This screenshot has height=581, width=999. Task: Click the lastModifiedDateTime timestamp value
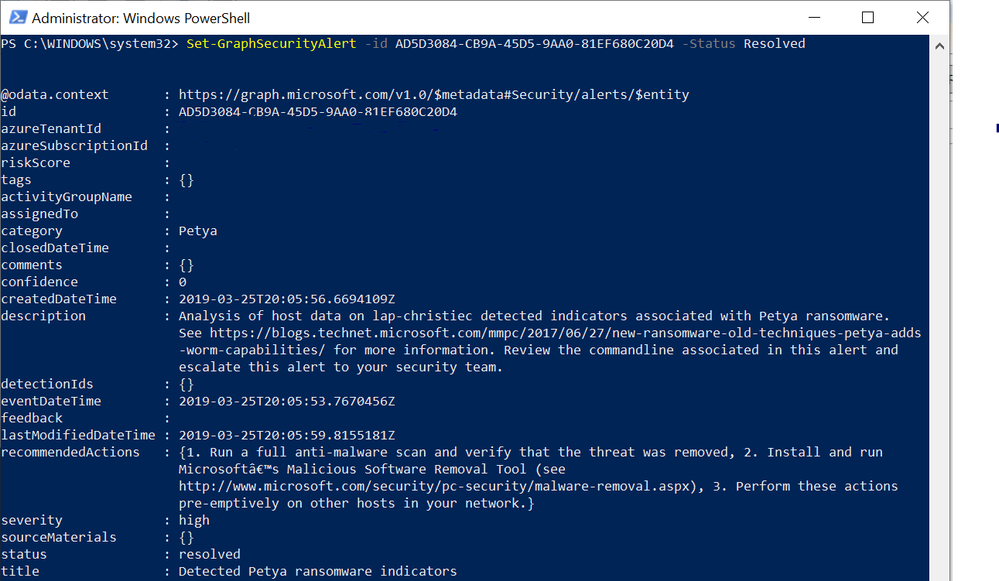pos(286,435)
